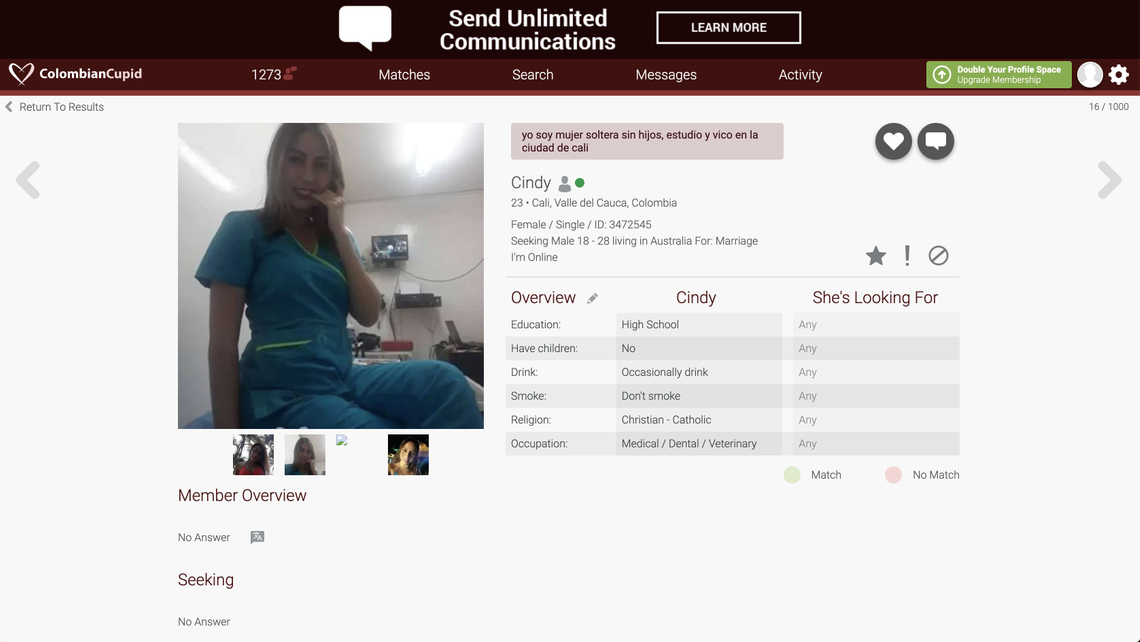Go back via Return To Results
This screenshot has height=642, width=1140.
coord(55,107)
